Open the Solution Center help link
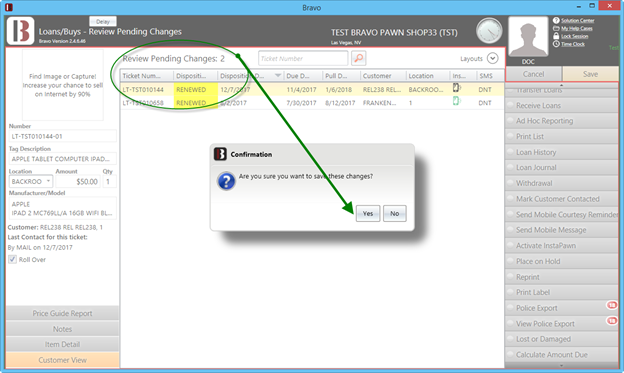The width and height of the screenshot is (624, 373). click(x=577, y=20)
